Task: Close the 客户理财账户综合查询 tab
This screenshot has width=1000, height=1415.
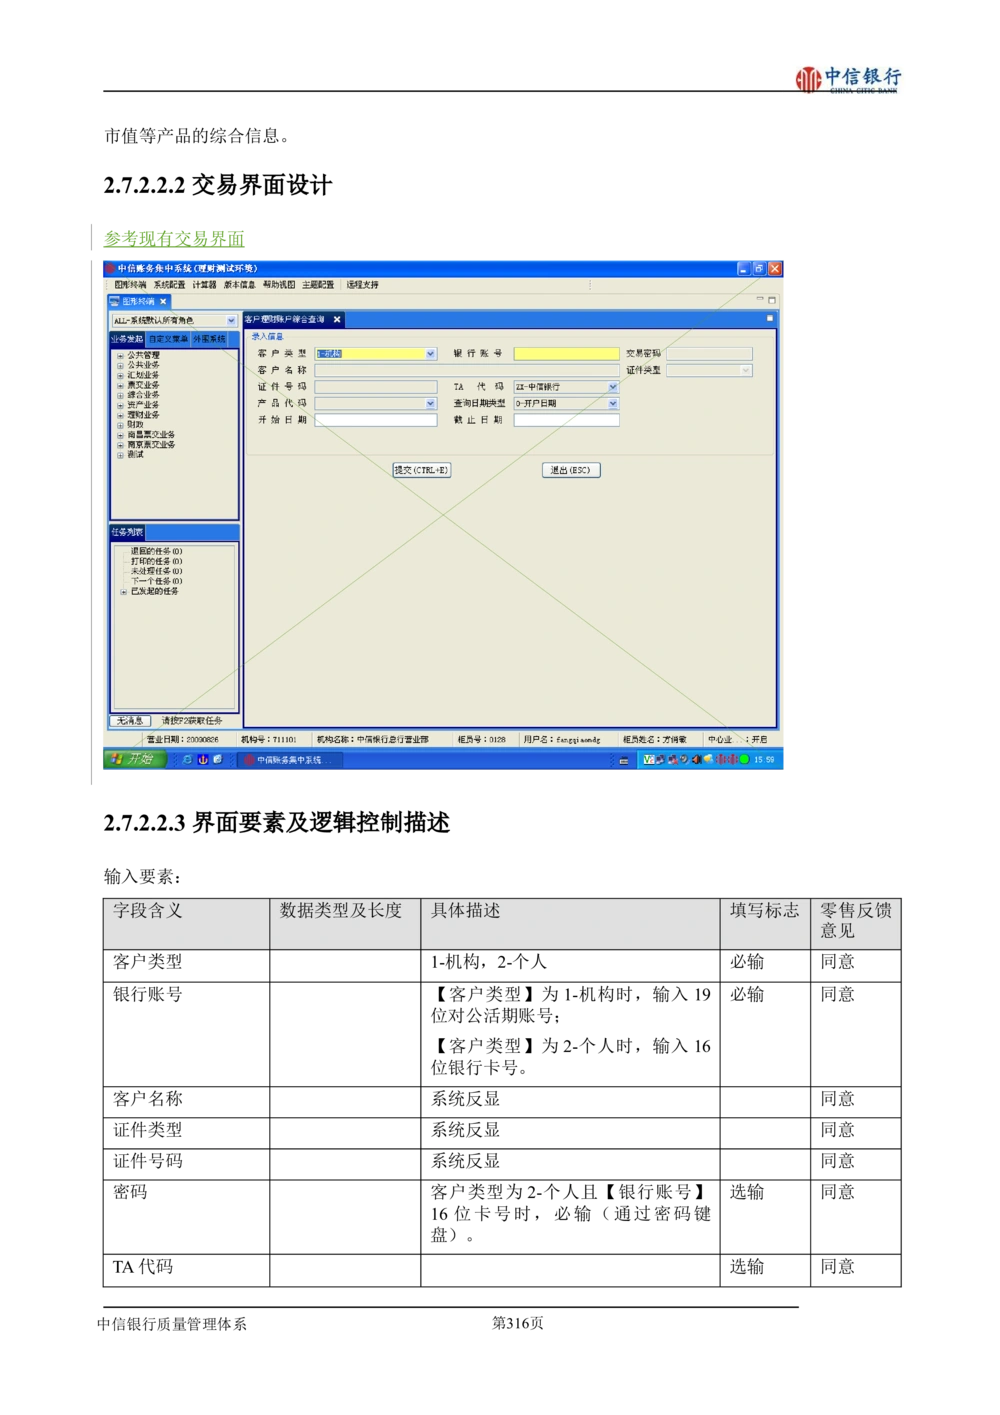Action: [337, 320]
